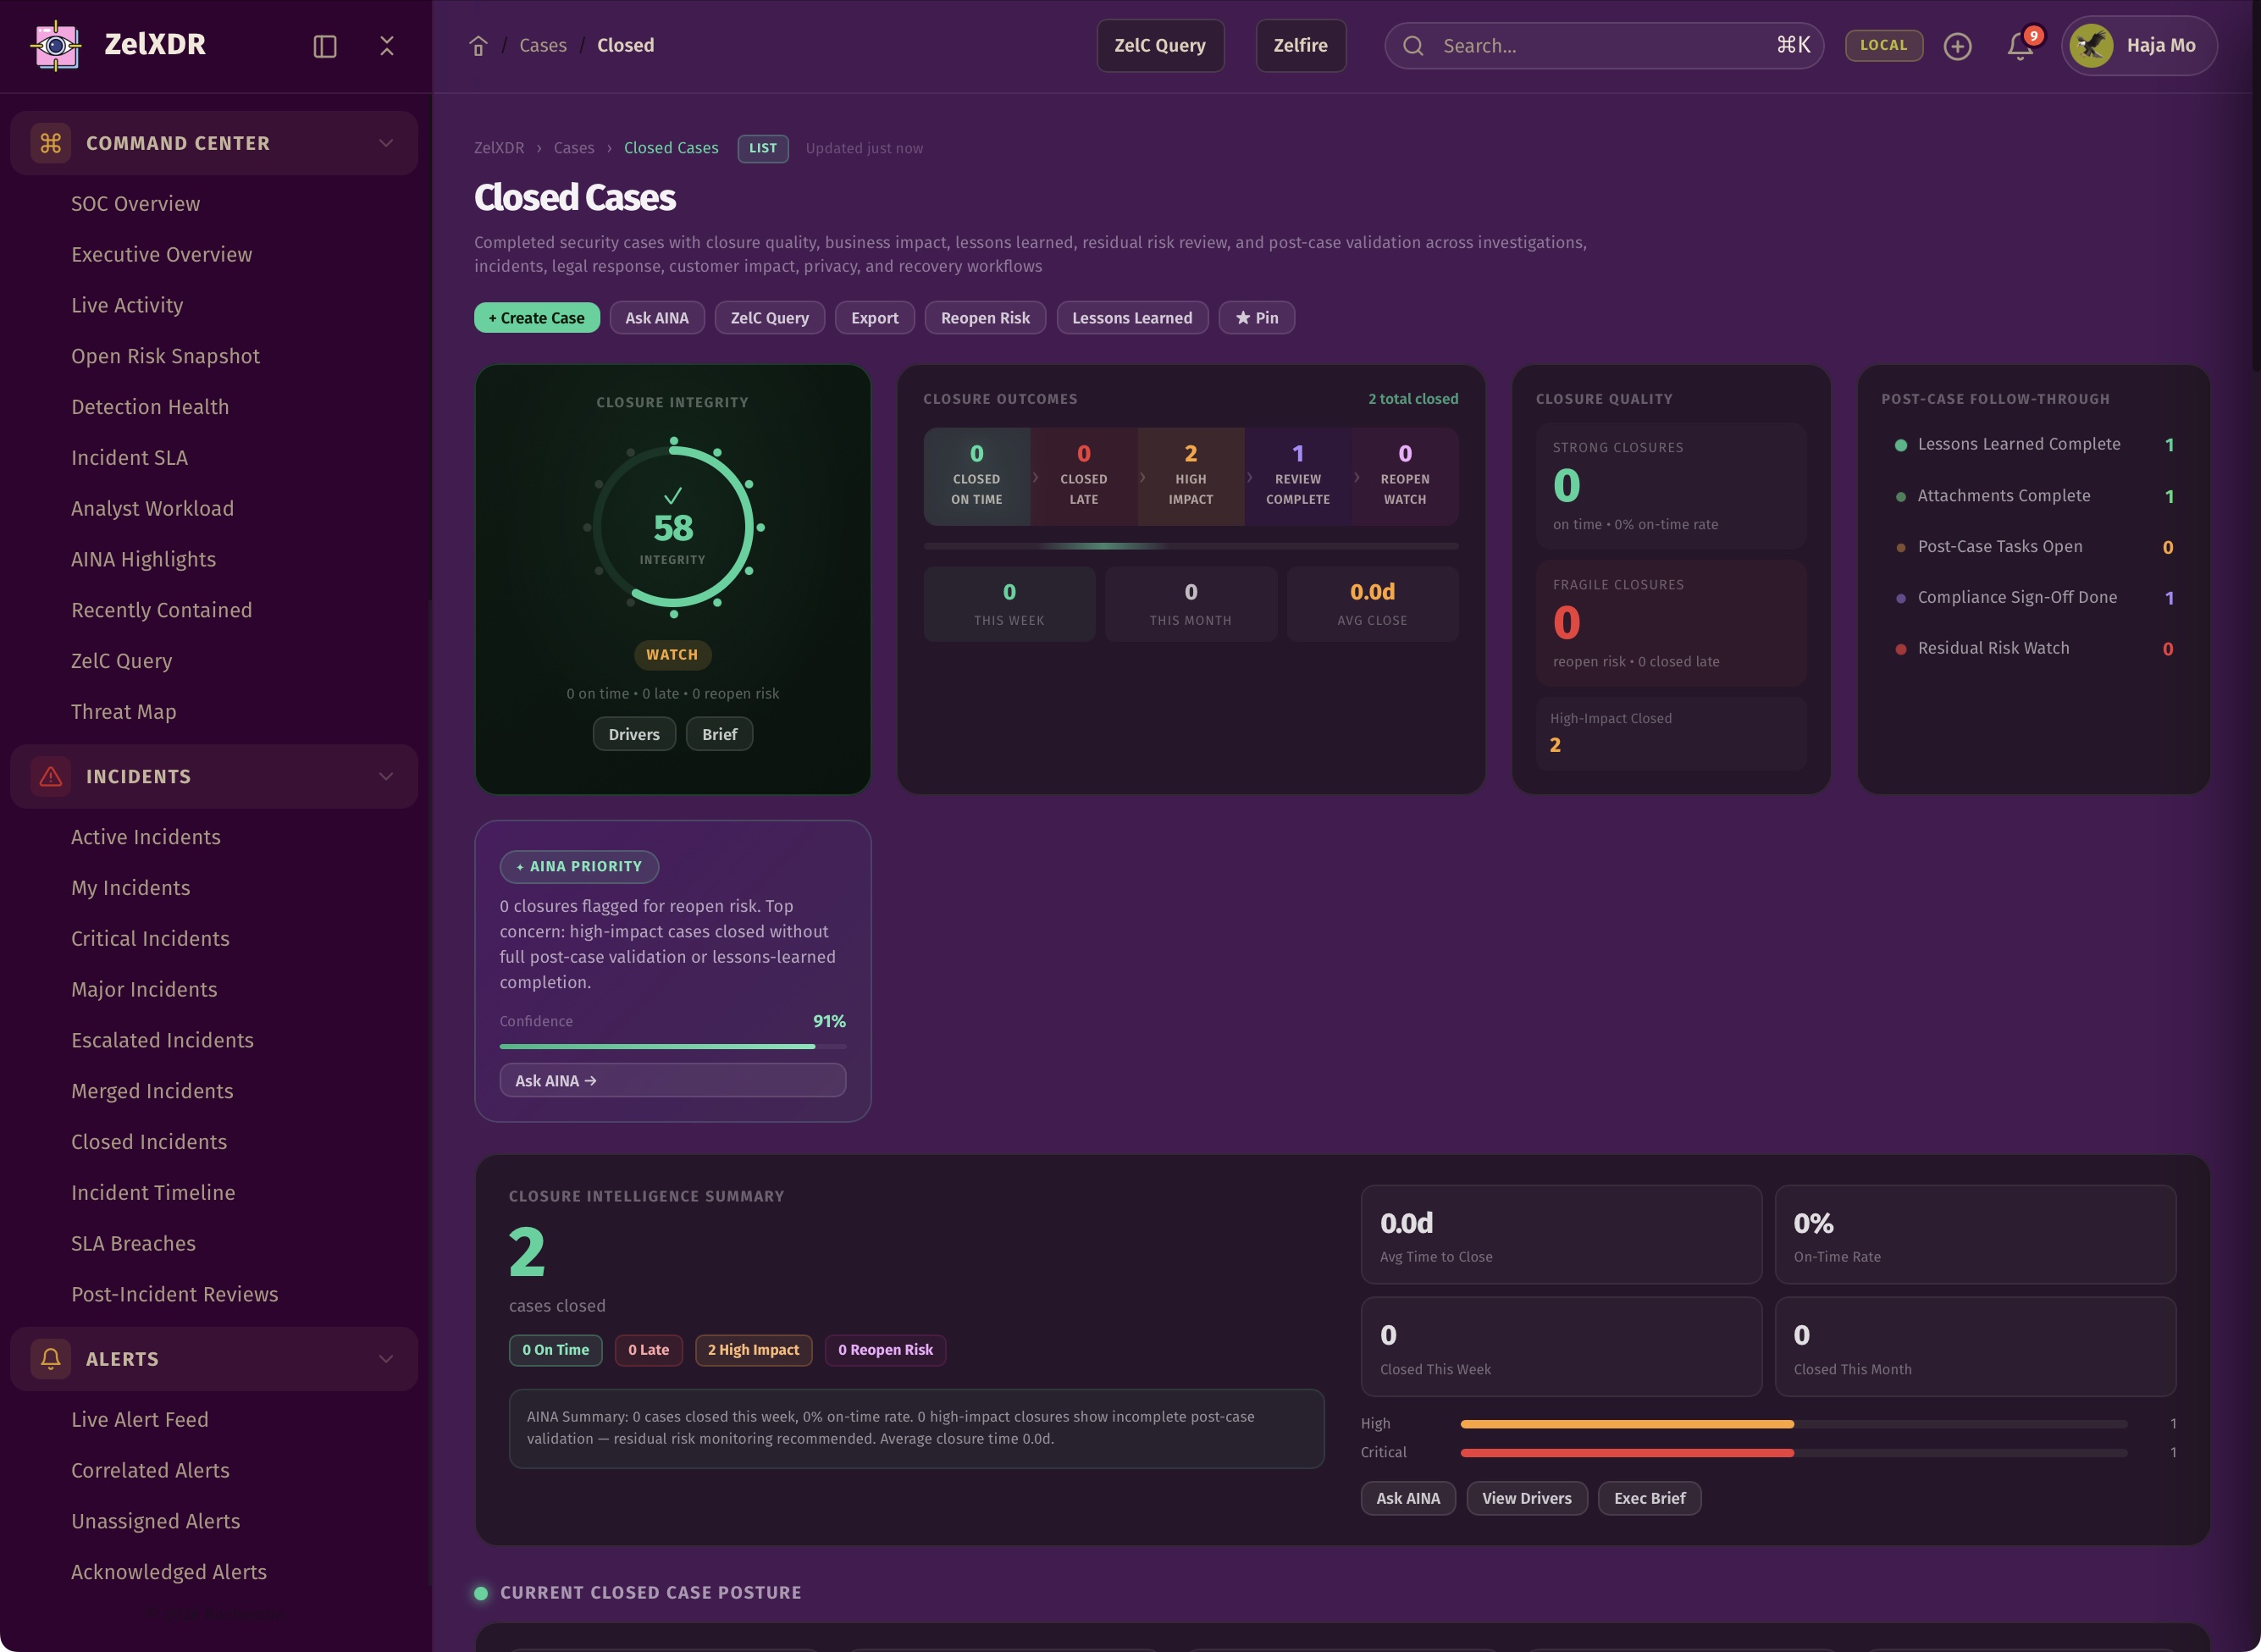Collapse the Alerts section chevron
This screenshot has height=1652, width=2261.
(386, 1358)
